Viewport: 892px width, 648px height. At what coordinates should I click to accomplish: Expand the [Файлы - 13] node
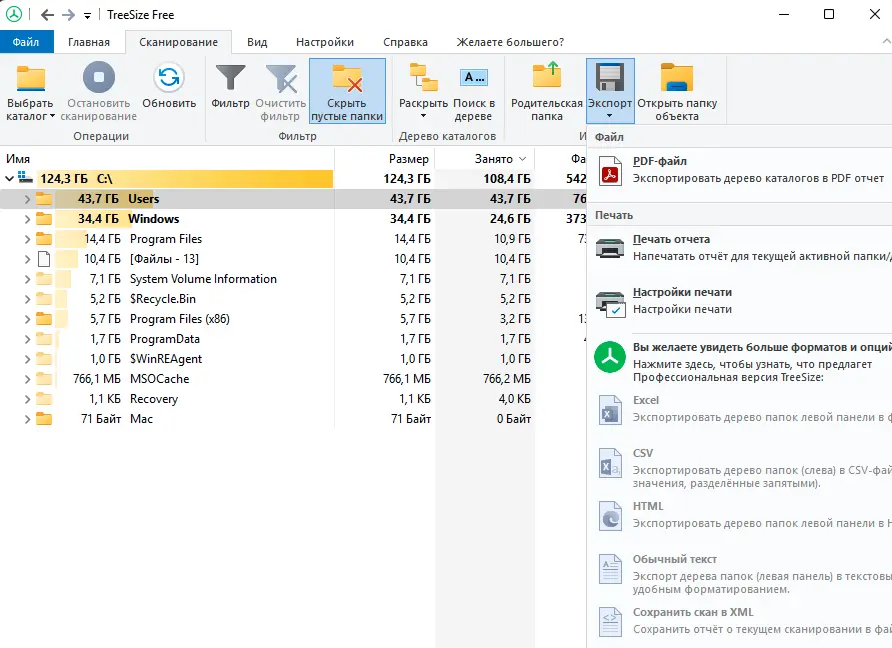click(x=27, y=259)
